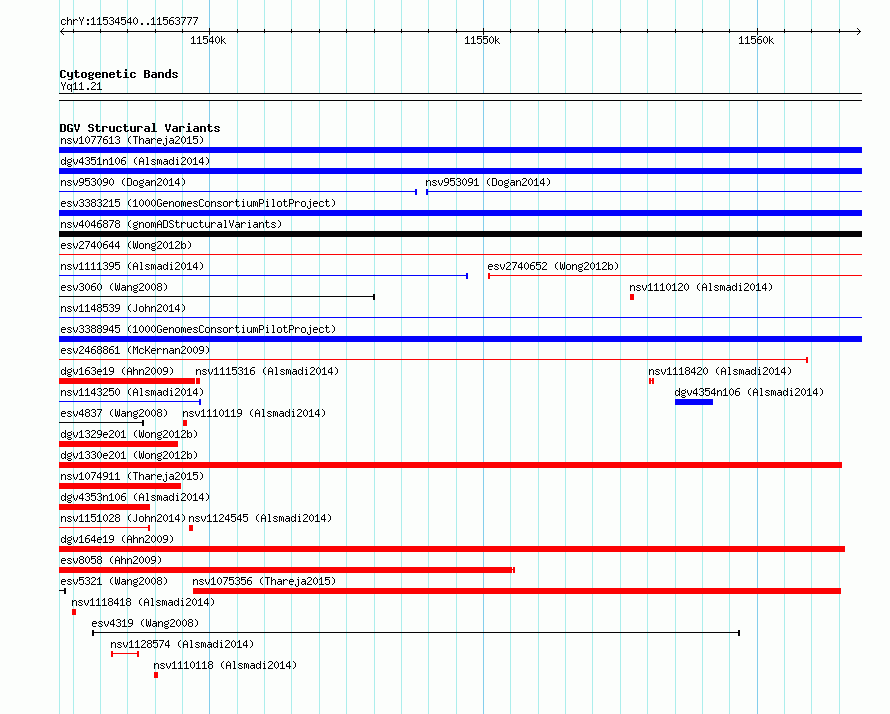Image resolution: width=890 pixels, height=714 pixels.
Task: Click the red nsv1115316 variant marker
Action: (x=198, y=381)
